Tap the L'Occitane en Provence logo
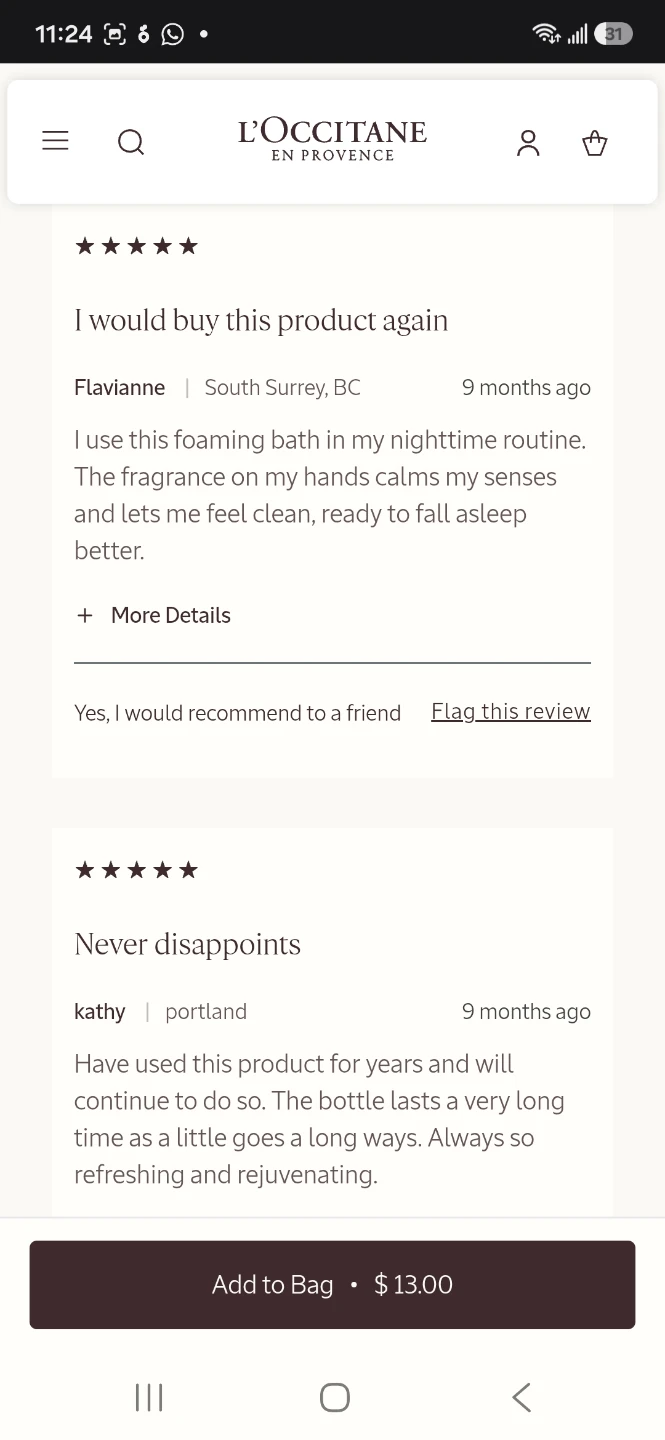Screen dimensions: 665x1440 (x=332, y=140)
